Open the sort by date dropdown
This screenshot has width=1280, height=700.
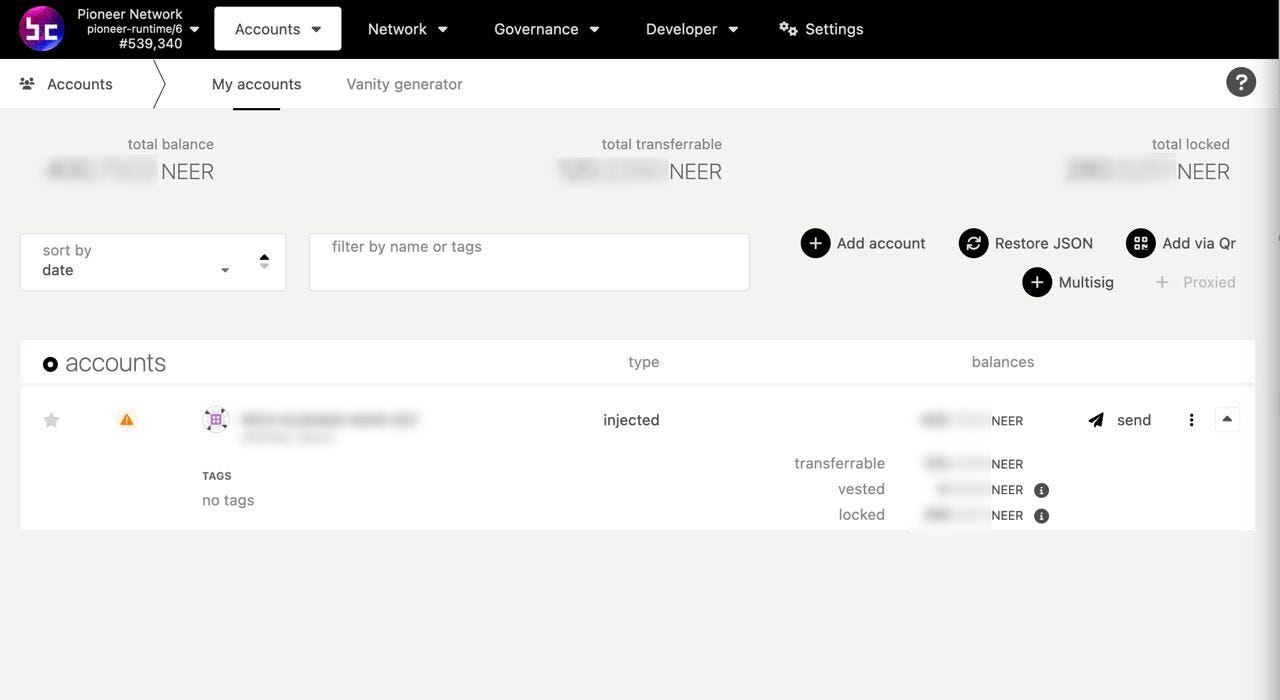[x=153, y=262]
